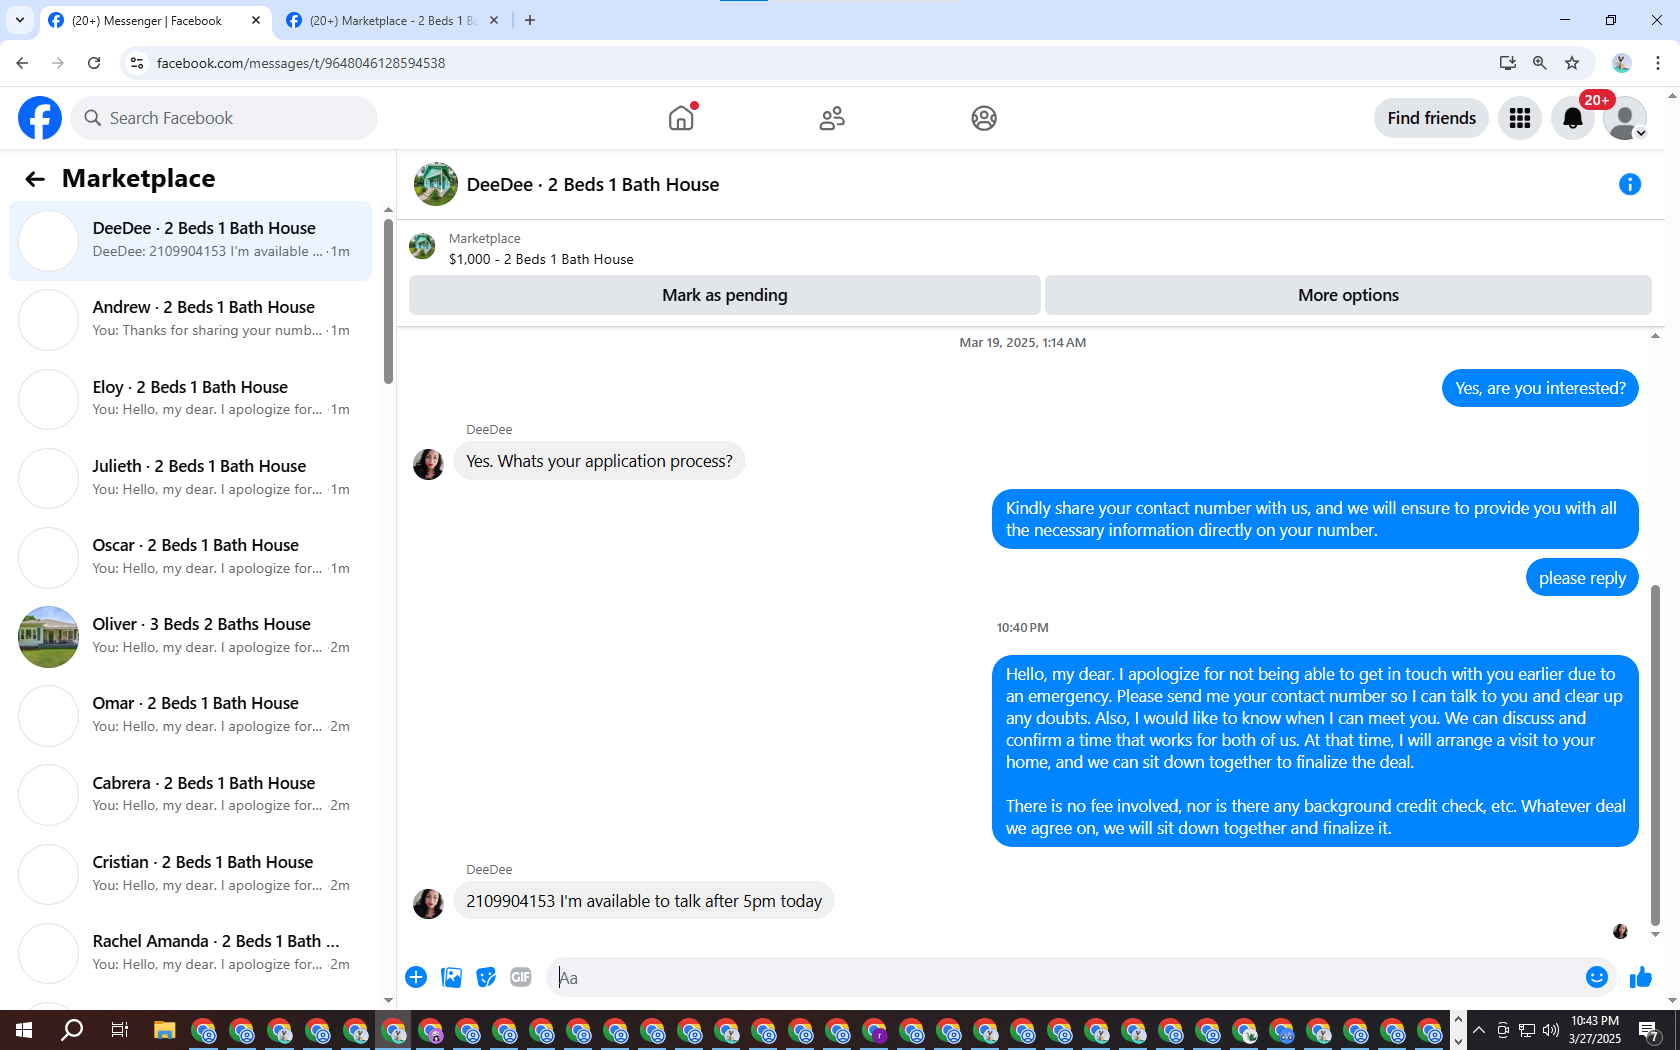Open a new browser tab
Viewport: 1680px width, 1050px height.
click(x=530, y=21)
